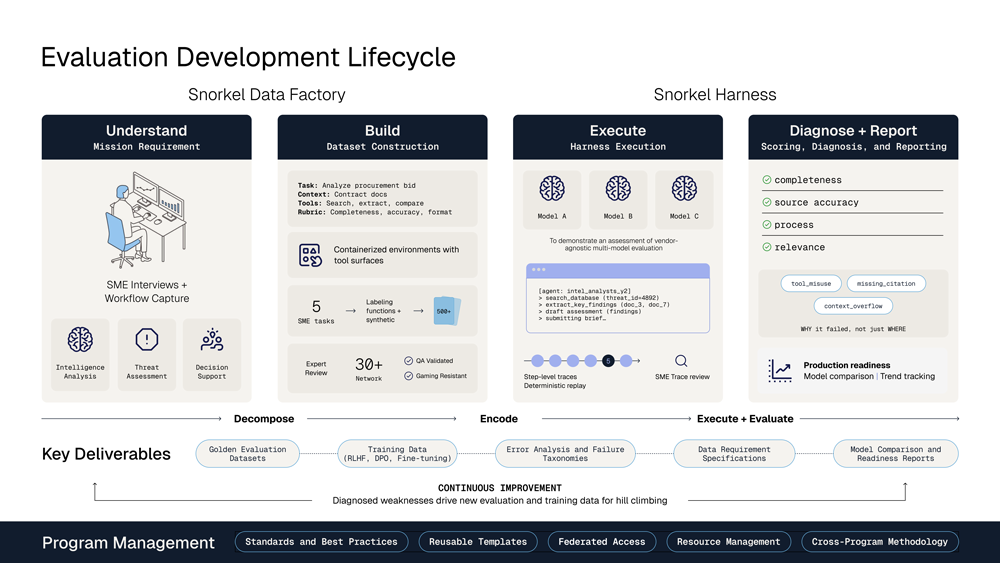Click the SME analyst at desk illustration

pos(146,219)
